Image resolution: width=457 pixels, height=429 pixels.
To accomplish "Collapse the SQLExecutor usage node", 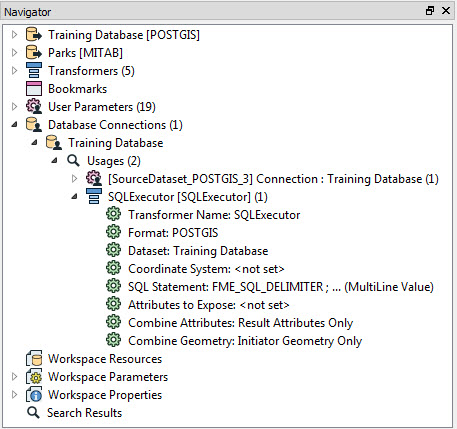I will tap(74, 197).
